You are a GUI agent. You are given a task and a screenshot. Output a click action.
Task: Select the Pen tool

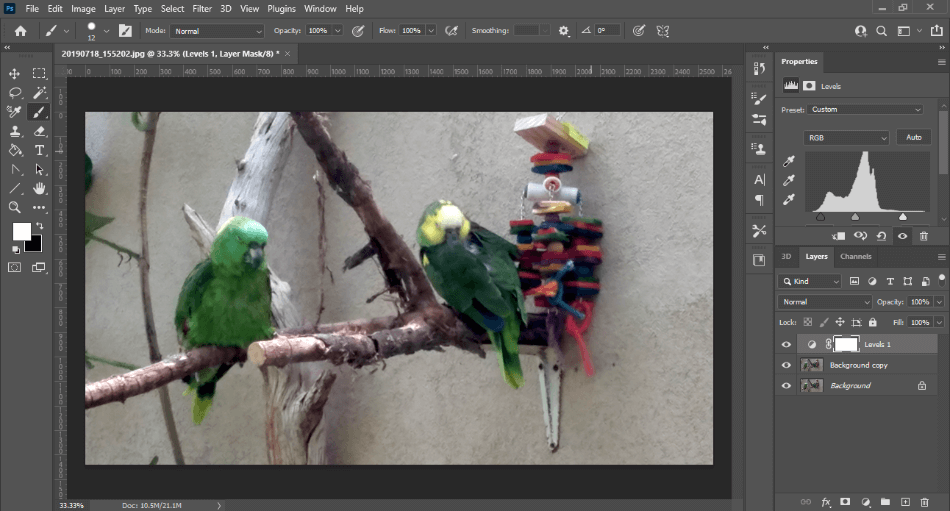pyautogui.click(x=15, y=170)
